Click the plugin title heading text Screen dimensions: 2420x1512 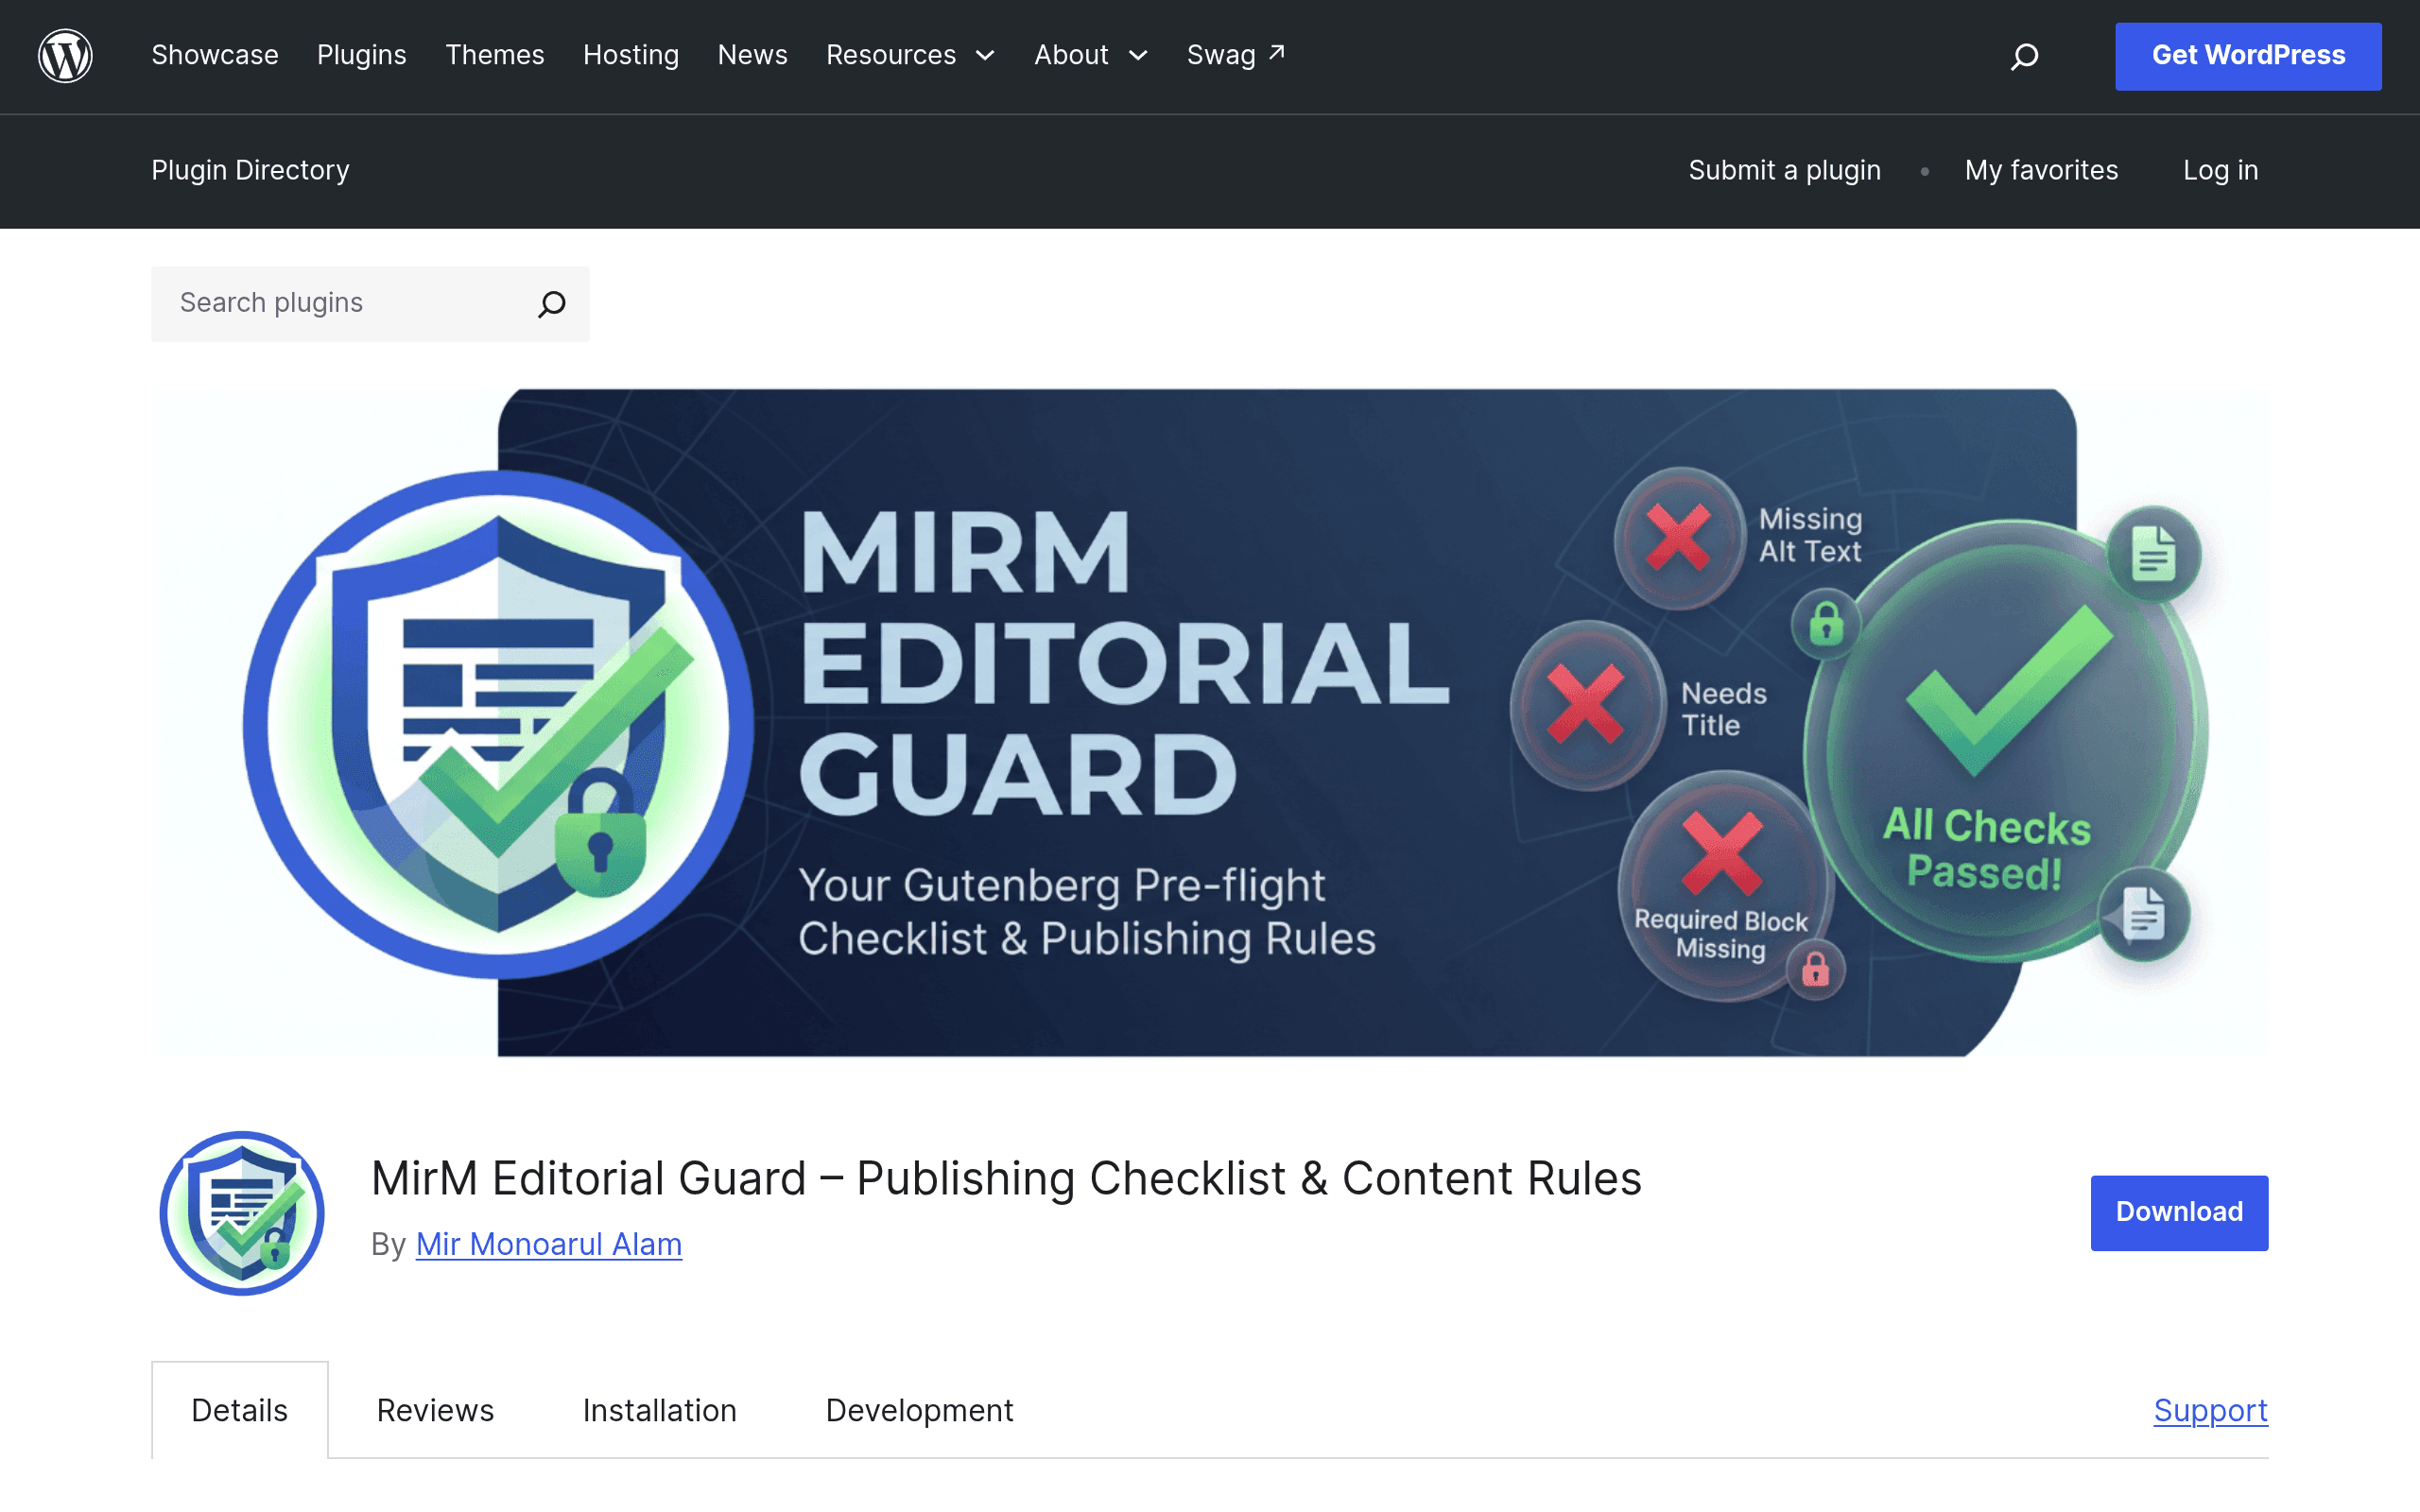pyautogui.click(x=1006, y=1178)
